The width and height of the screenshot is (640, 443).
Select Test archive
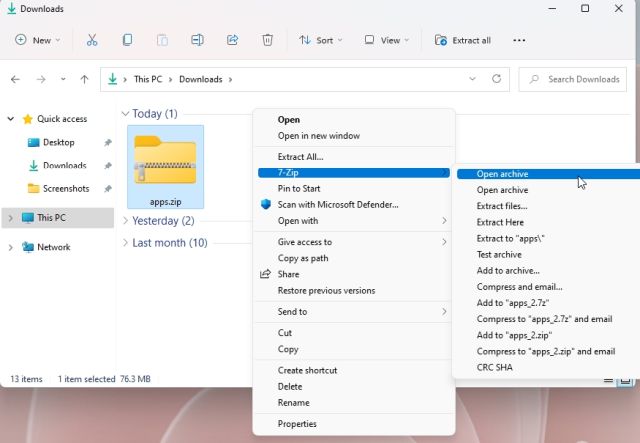pos(548,255)
